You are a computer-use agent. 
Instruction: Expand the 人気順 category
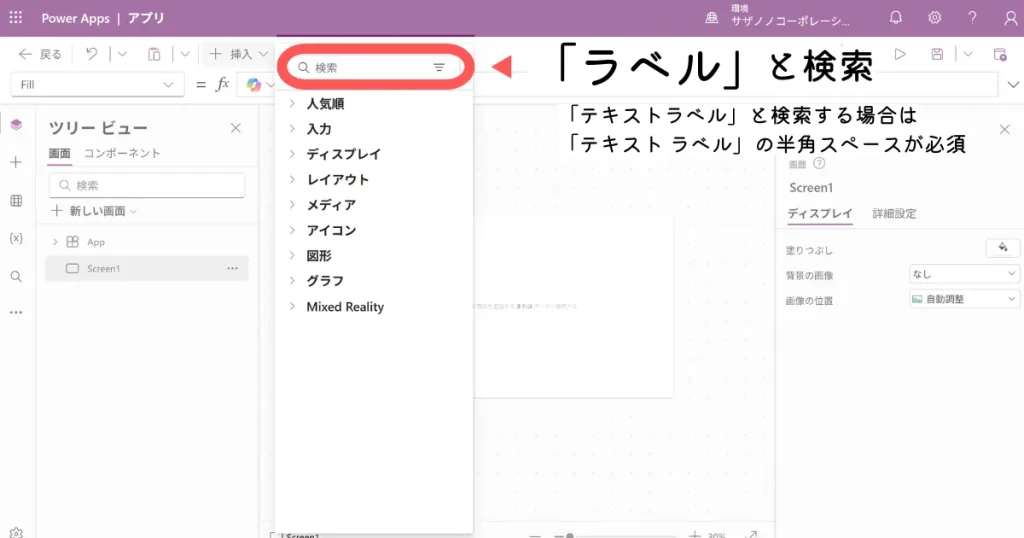click(x=325, y=103)
